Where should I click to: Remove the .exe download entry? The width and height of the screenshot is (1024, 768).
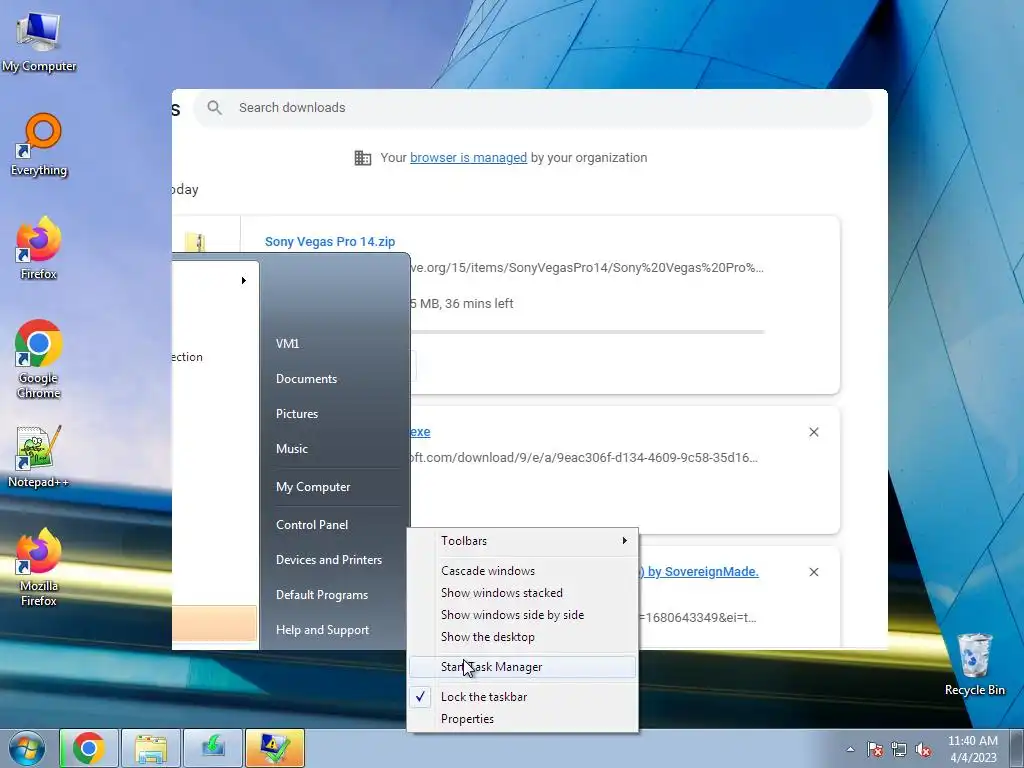tap(814, 432)
